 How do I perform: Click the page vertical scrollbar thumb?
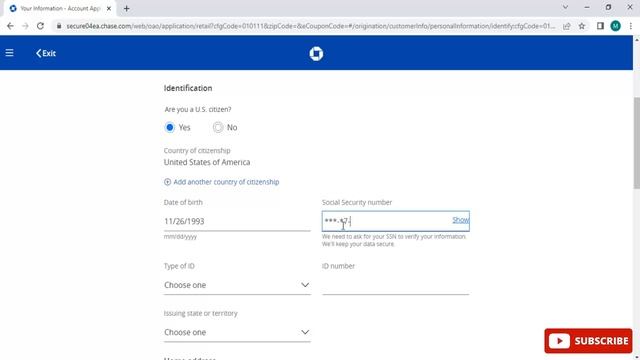pyautogui.click(x=636, y=143)
